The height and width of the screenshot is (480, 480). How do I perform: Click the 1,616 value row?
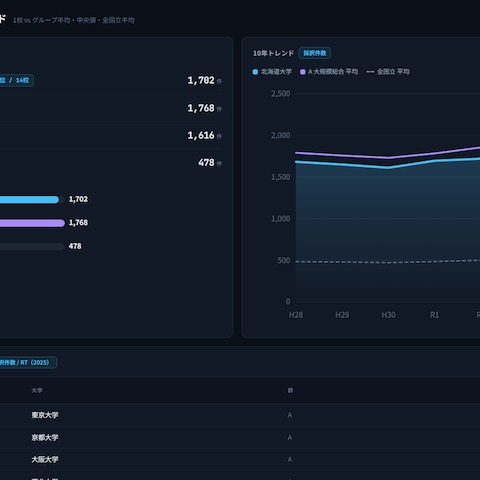[x=112, y=135]
